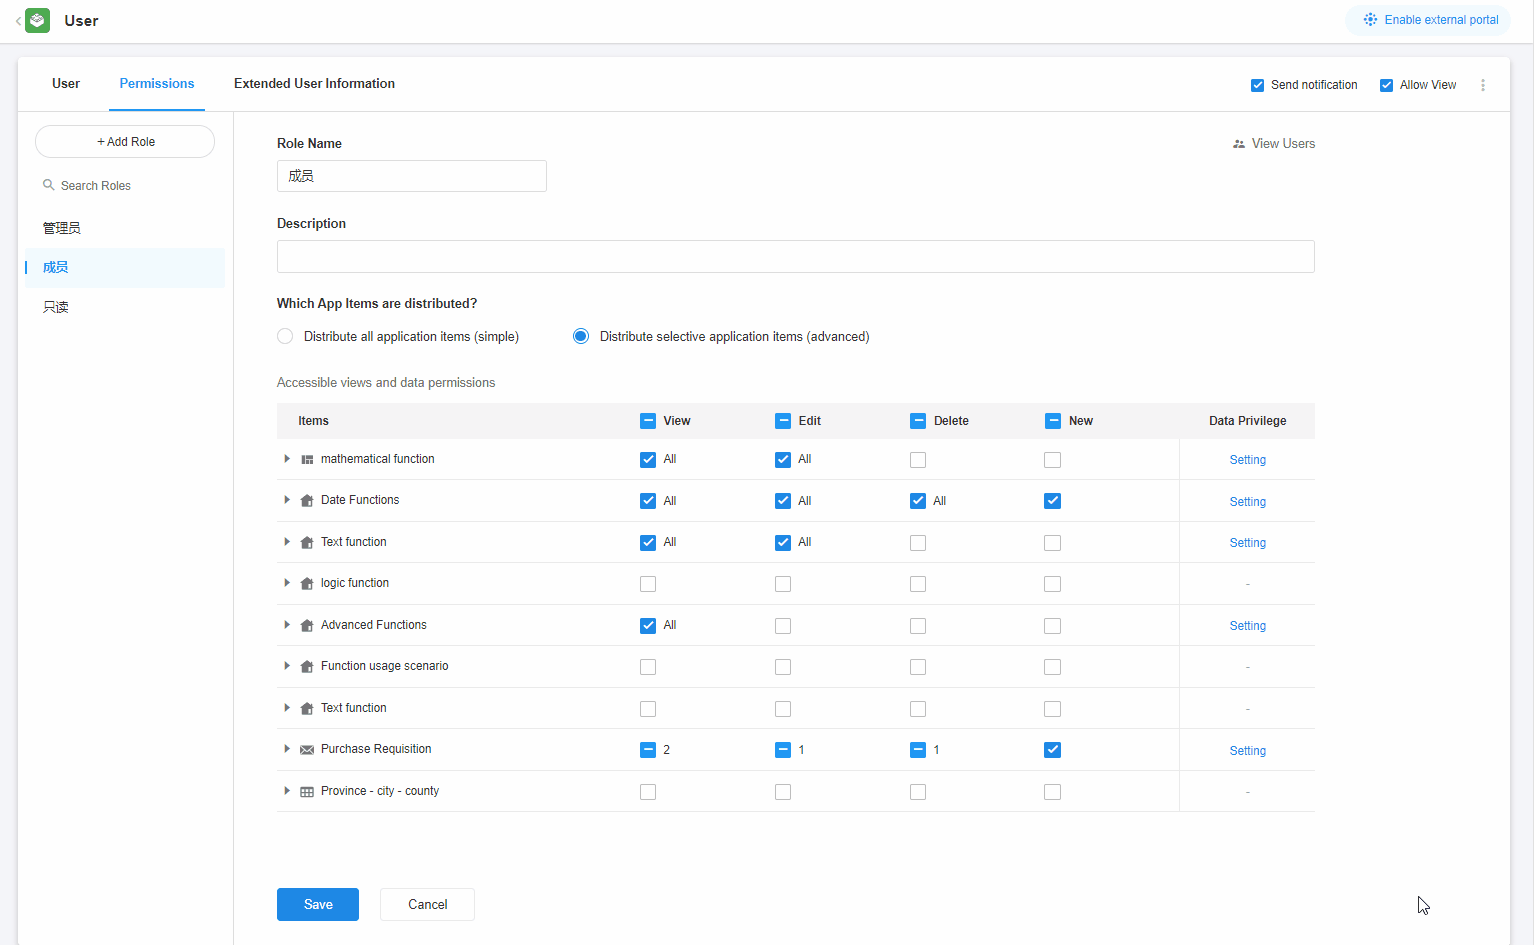Click the Enable external portal icon

(1370, 20)
